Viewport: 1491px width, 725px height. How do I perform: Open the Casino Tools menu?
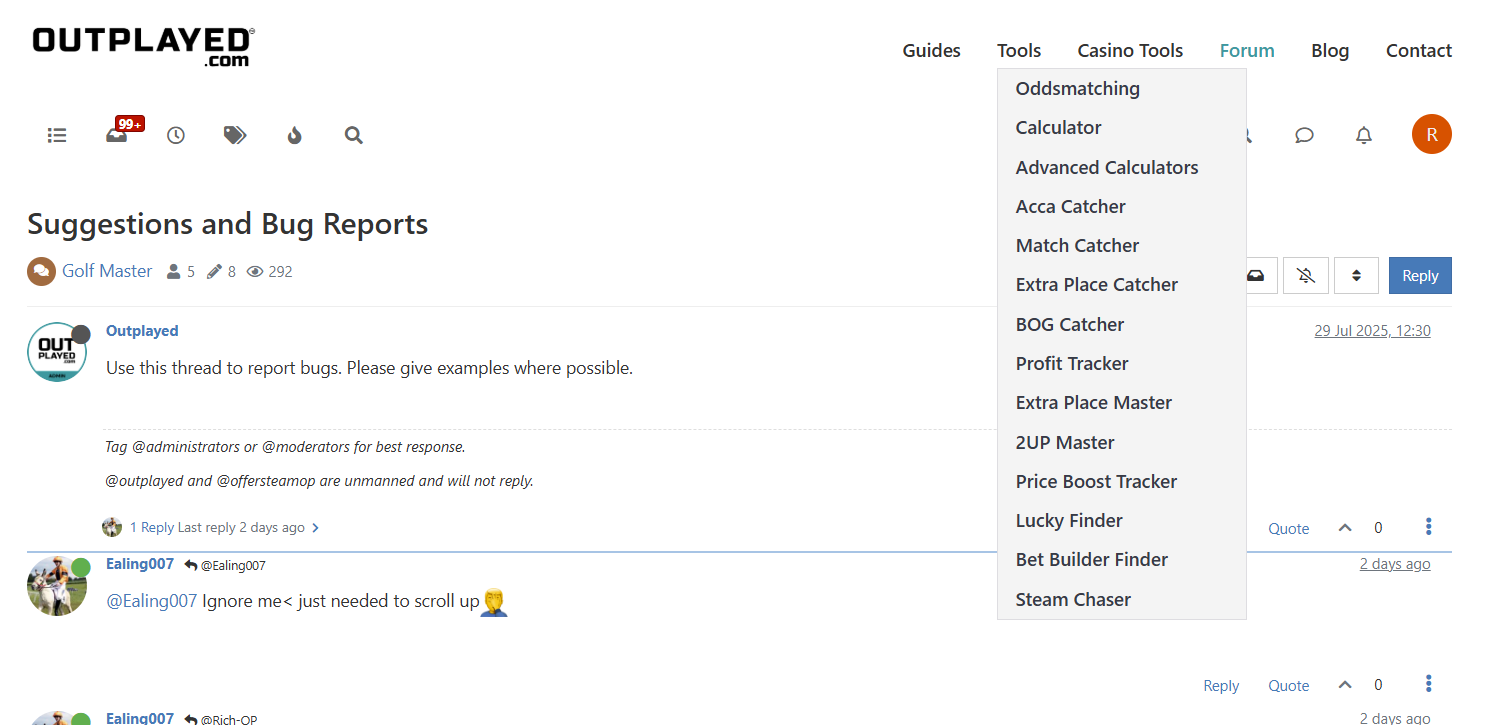(1130, 50)
